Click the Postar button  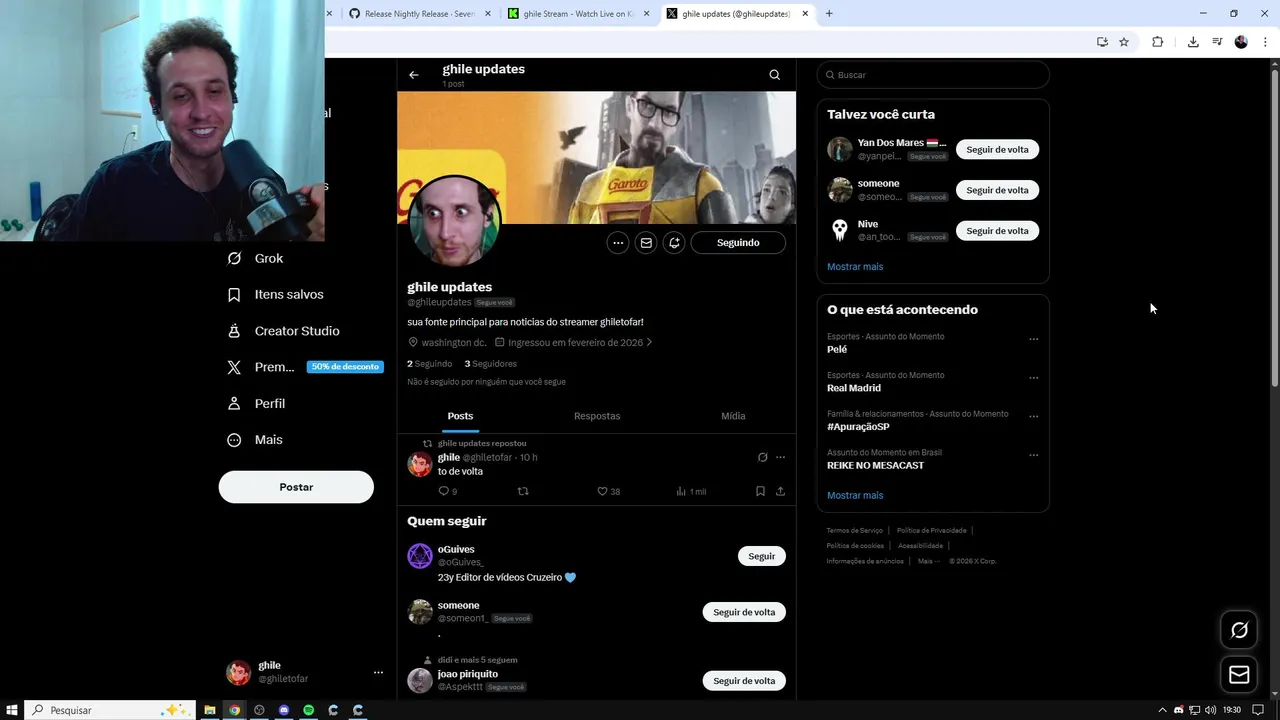pos(296,487)
